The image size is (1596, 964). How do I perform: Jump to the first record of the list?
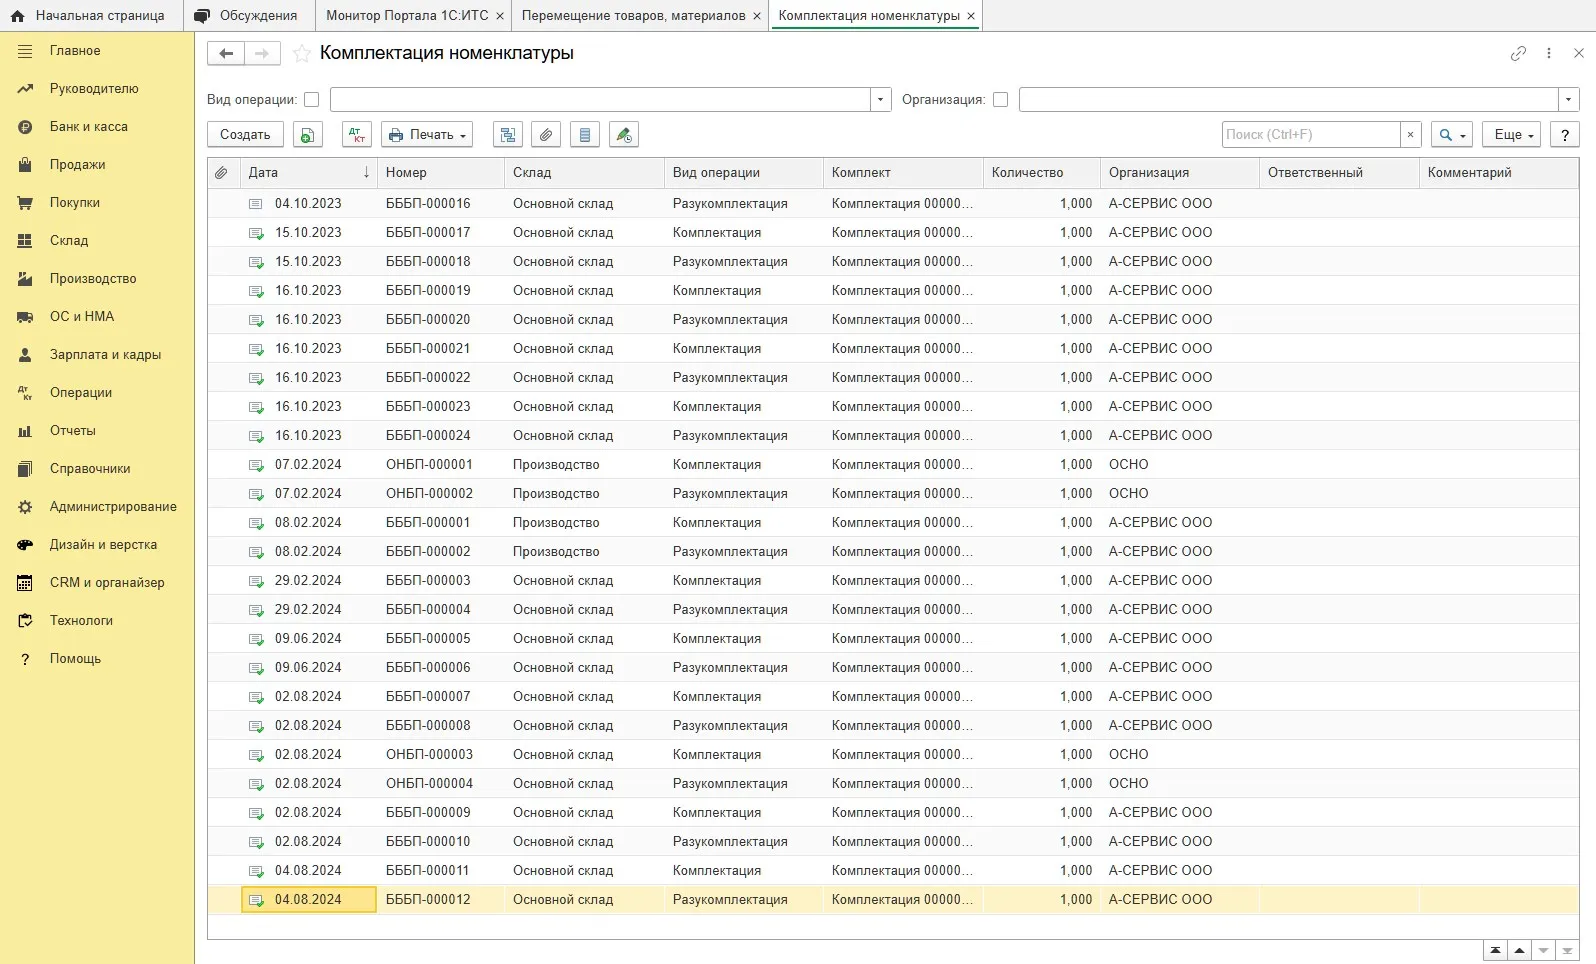1495,951
